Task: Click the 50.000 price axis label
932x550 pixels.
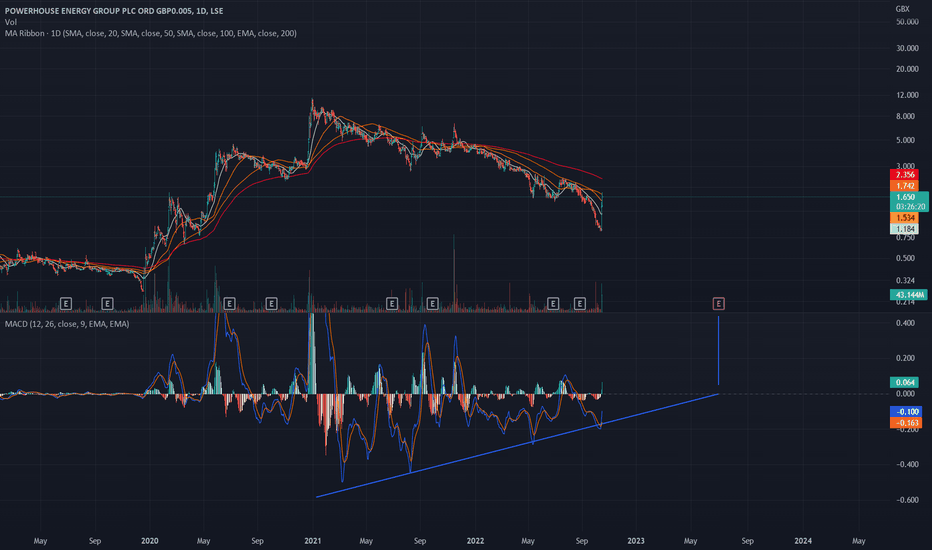Action: tap(907, 22)
